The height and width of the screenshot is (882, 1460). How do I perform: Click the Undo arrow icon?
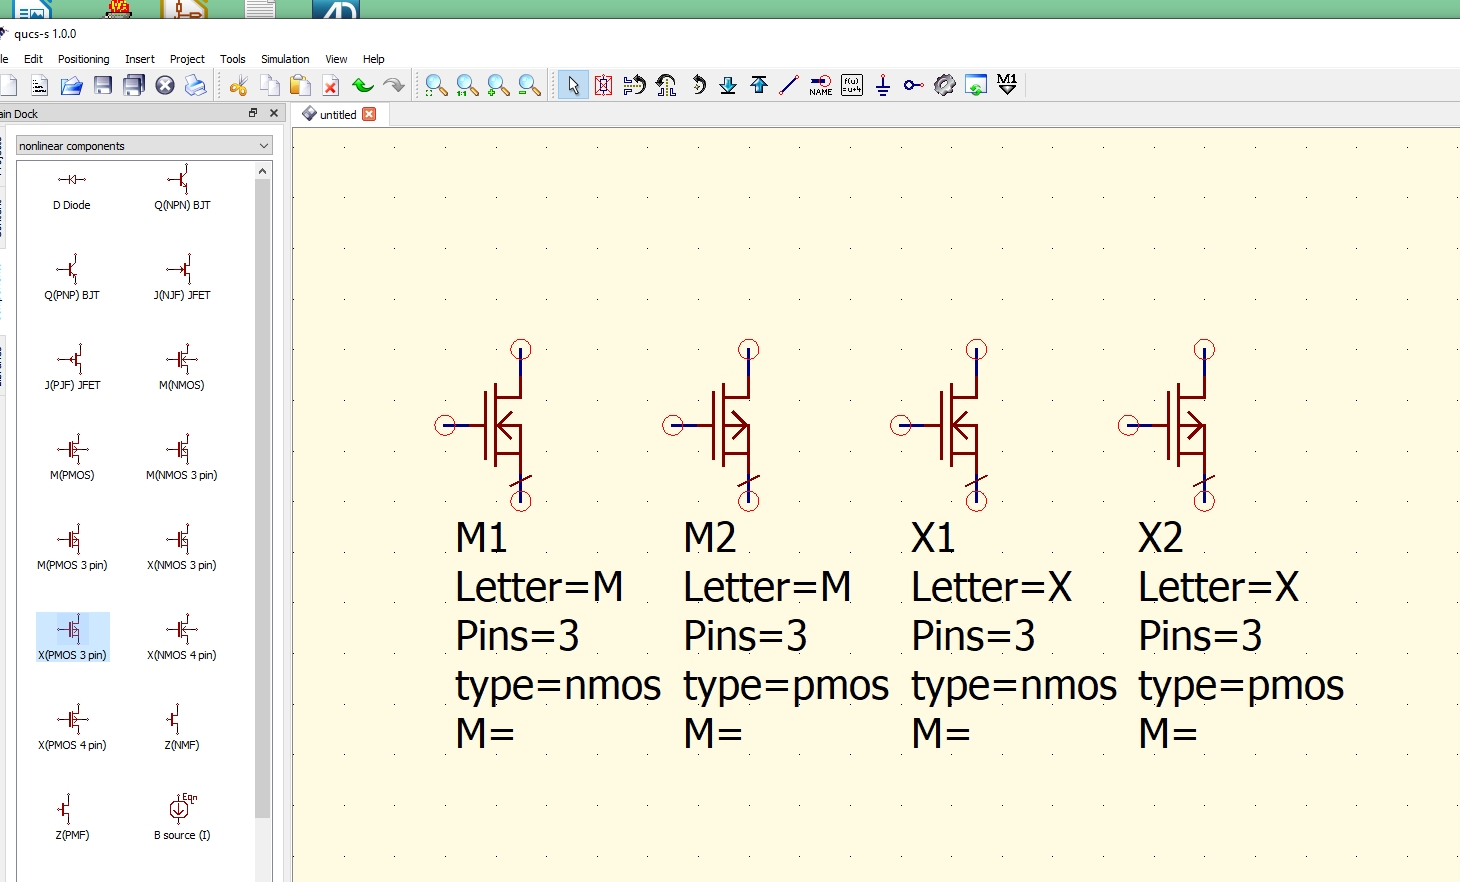click(362, 85)
